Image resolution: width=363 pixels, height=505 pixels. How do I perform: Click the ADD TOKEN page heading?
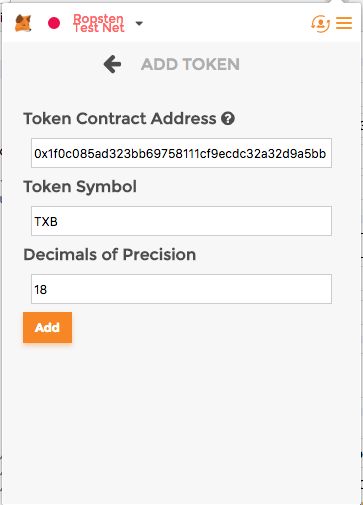[190, 64]
